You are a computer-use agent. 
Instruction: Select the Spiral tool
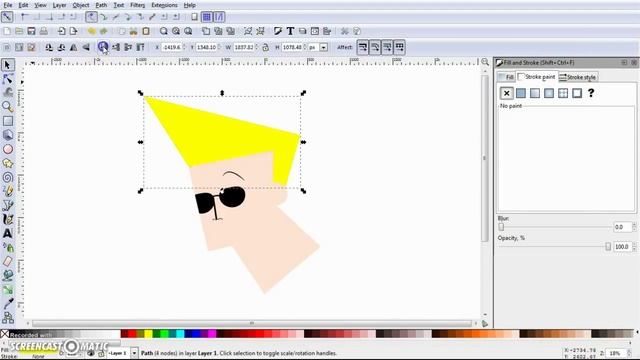click(x=8, y=177)
